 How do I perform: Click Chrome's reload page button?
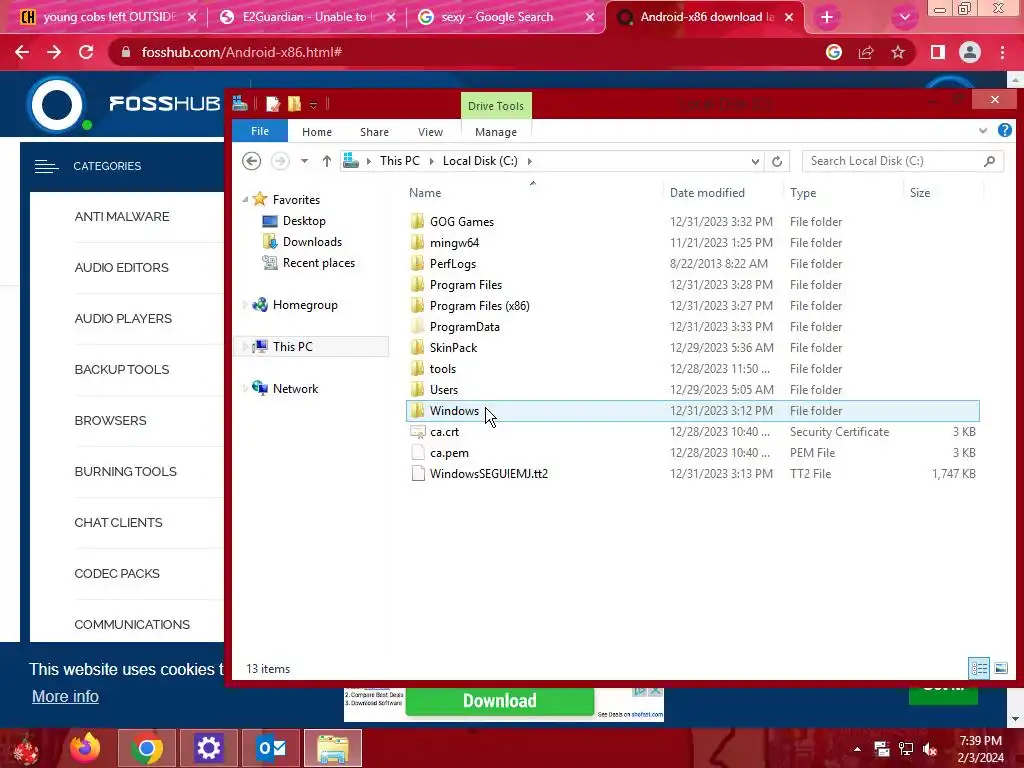pyautogui.click(x=86, y=52)
